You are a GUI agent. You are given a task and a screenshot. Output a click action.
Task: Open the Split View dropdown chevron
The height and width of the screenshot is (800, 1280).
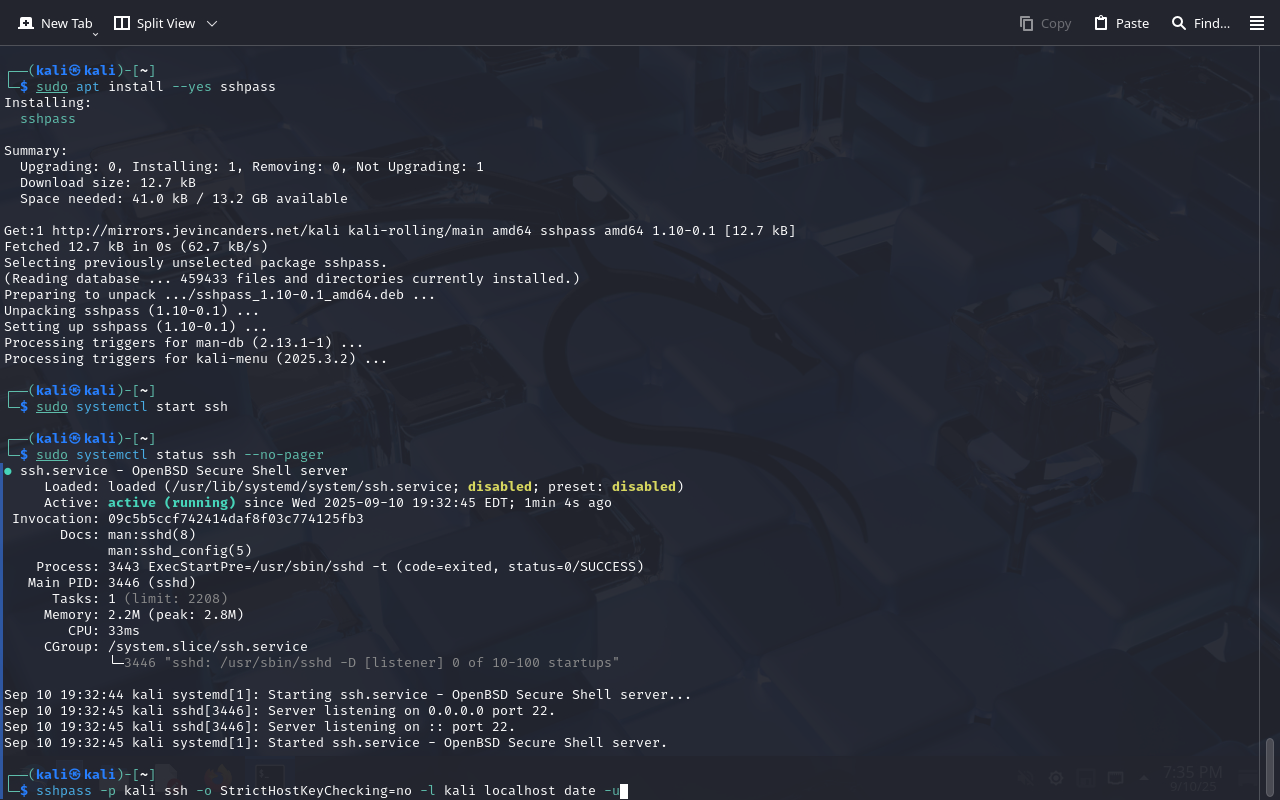pos(211,23)
